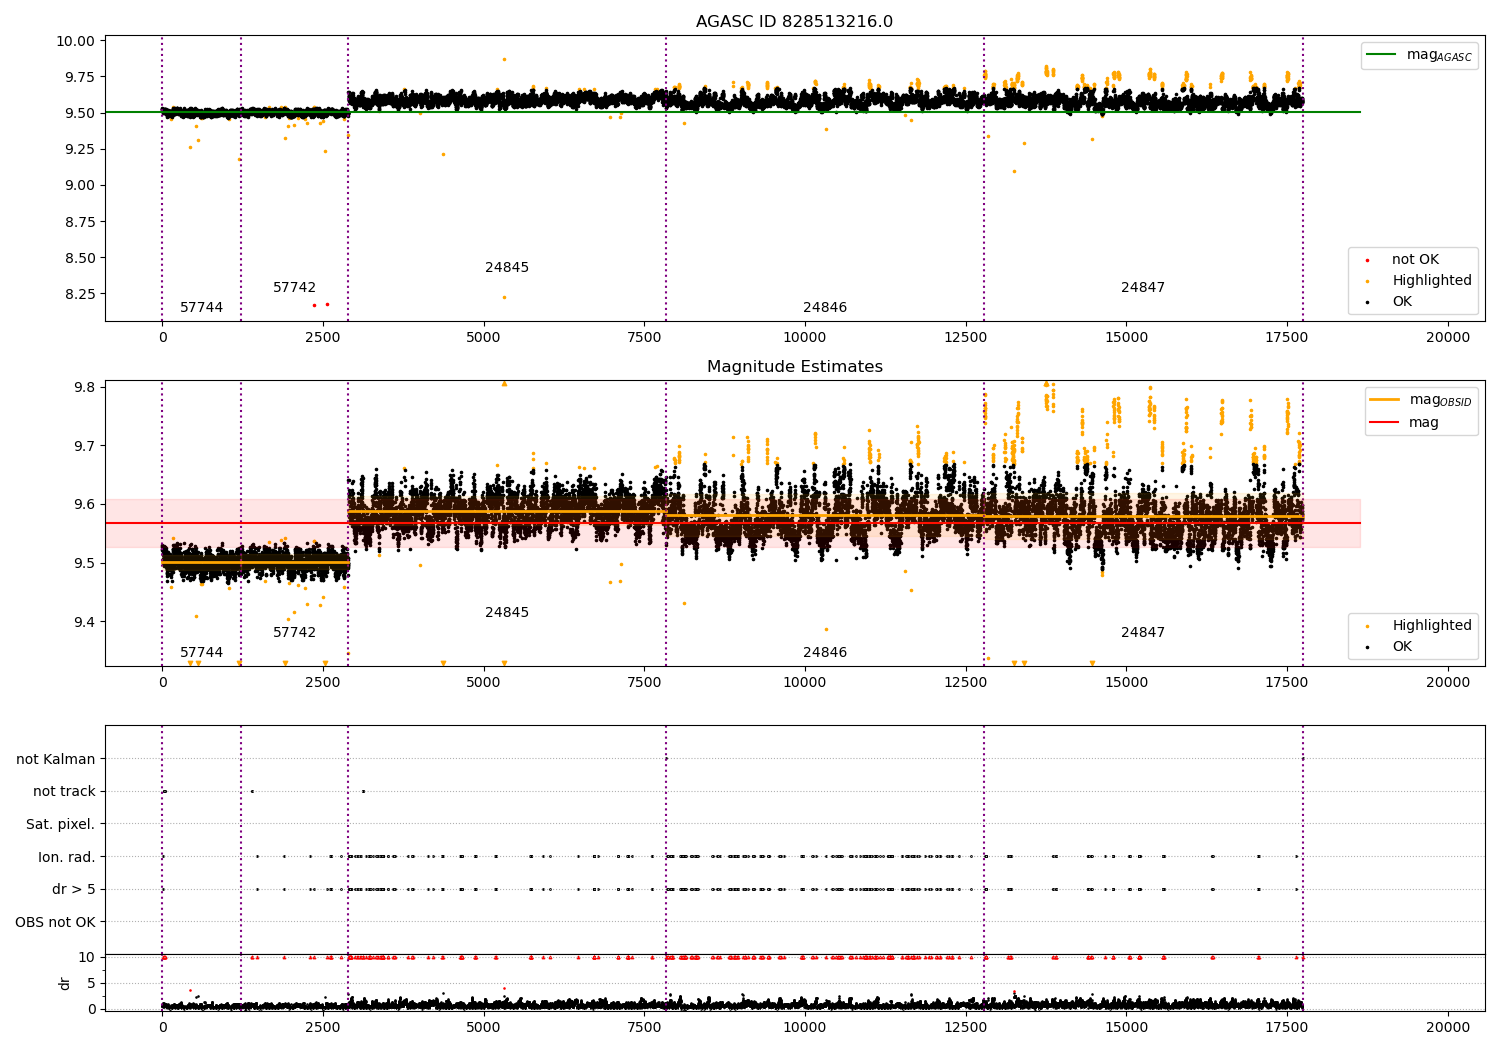Click the 'not track' row label
This screenshot has height=1050, width=1500.
click(x=64, y=792)
